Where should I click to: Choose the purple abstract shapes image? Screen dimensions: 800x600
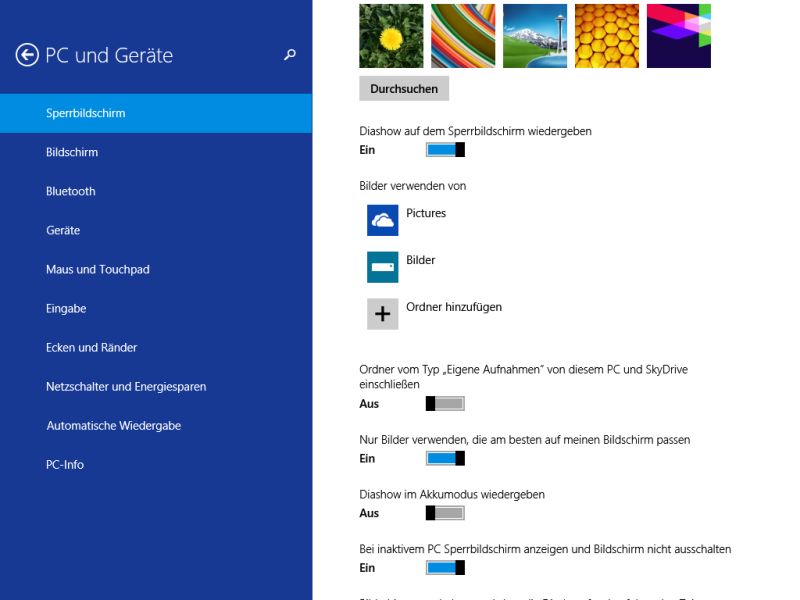(x=679, y=36)
